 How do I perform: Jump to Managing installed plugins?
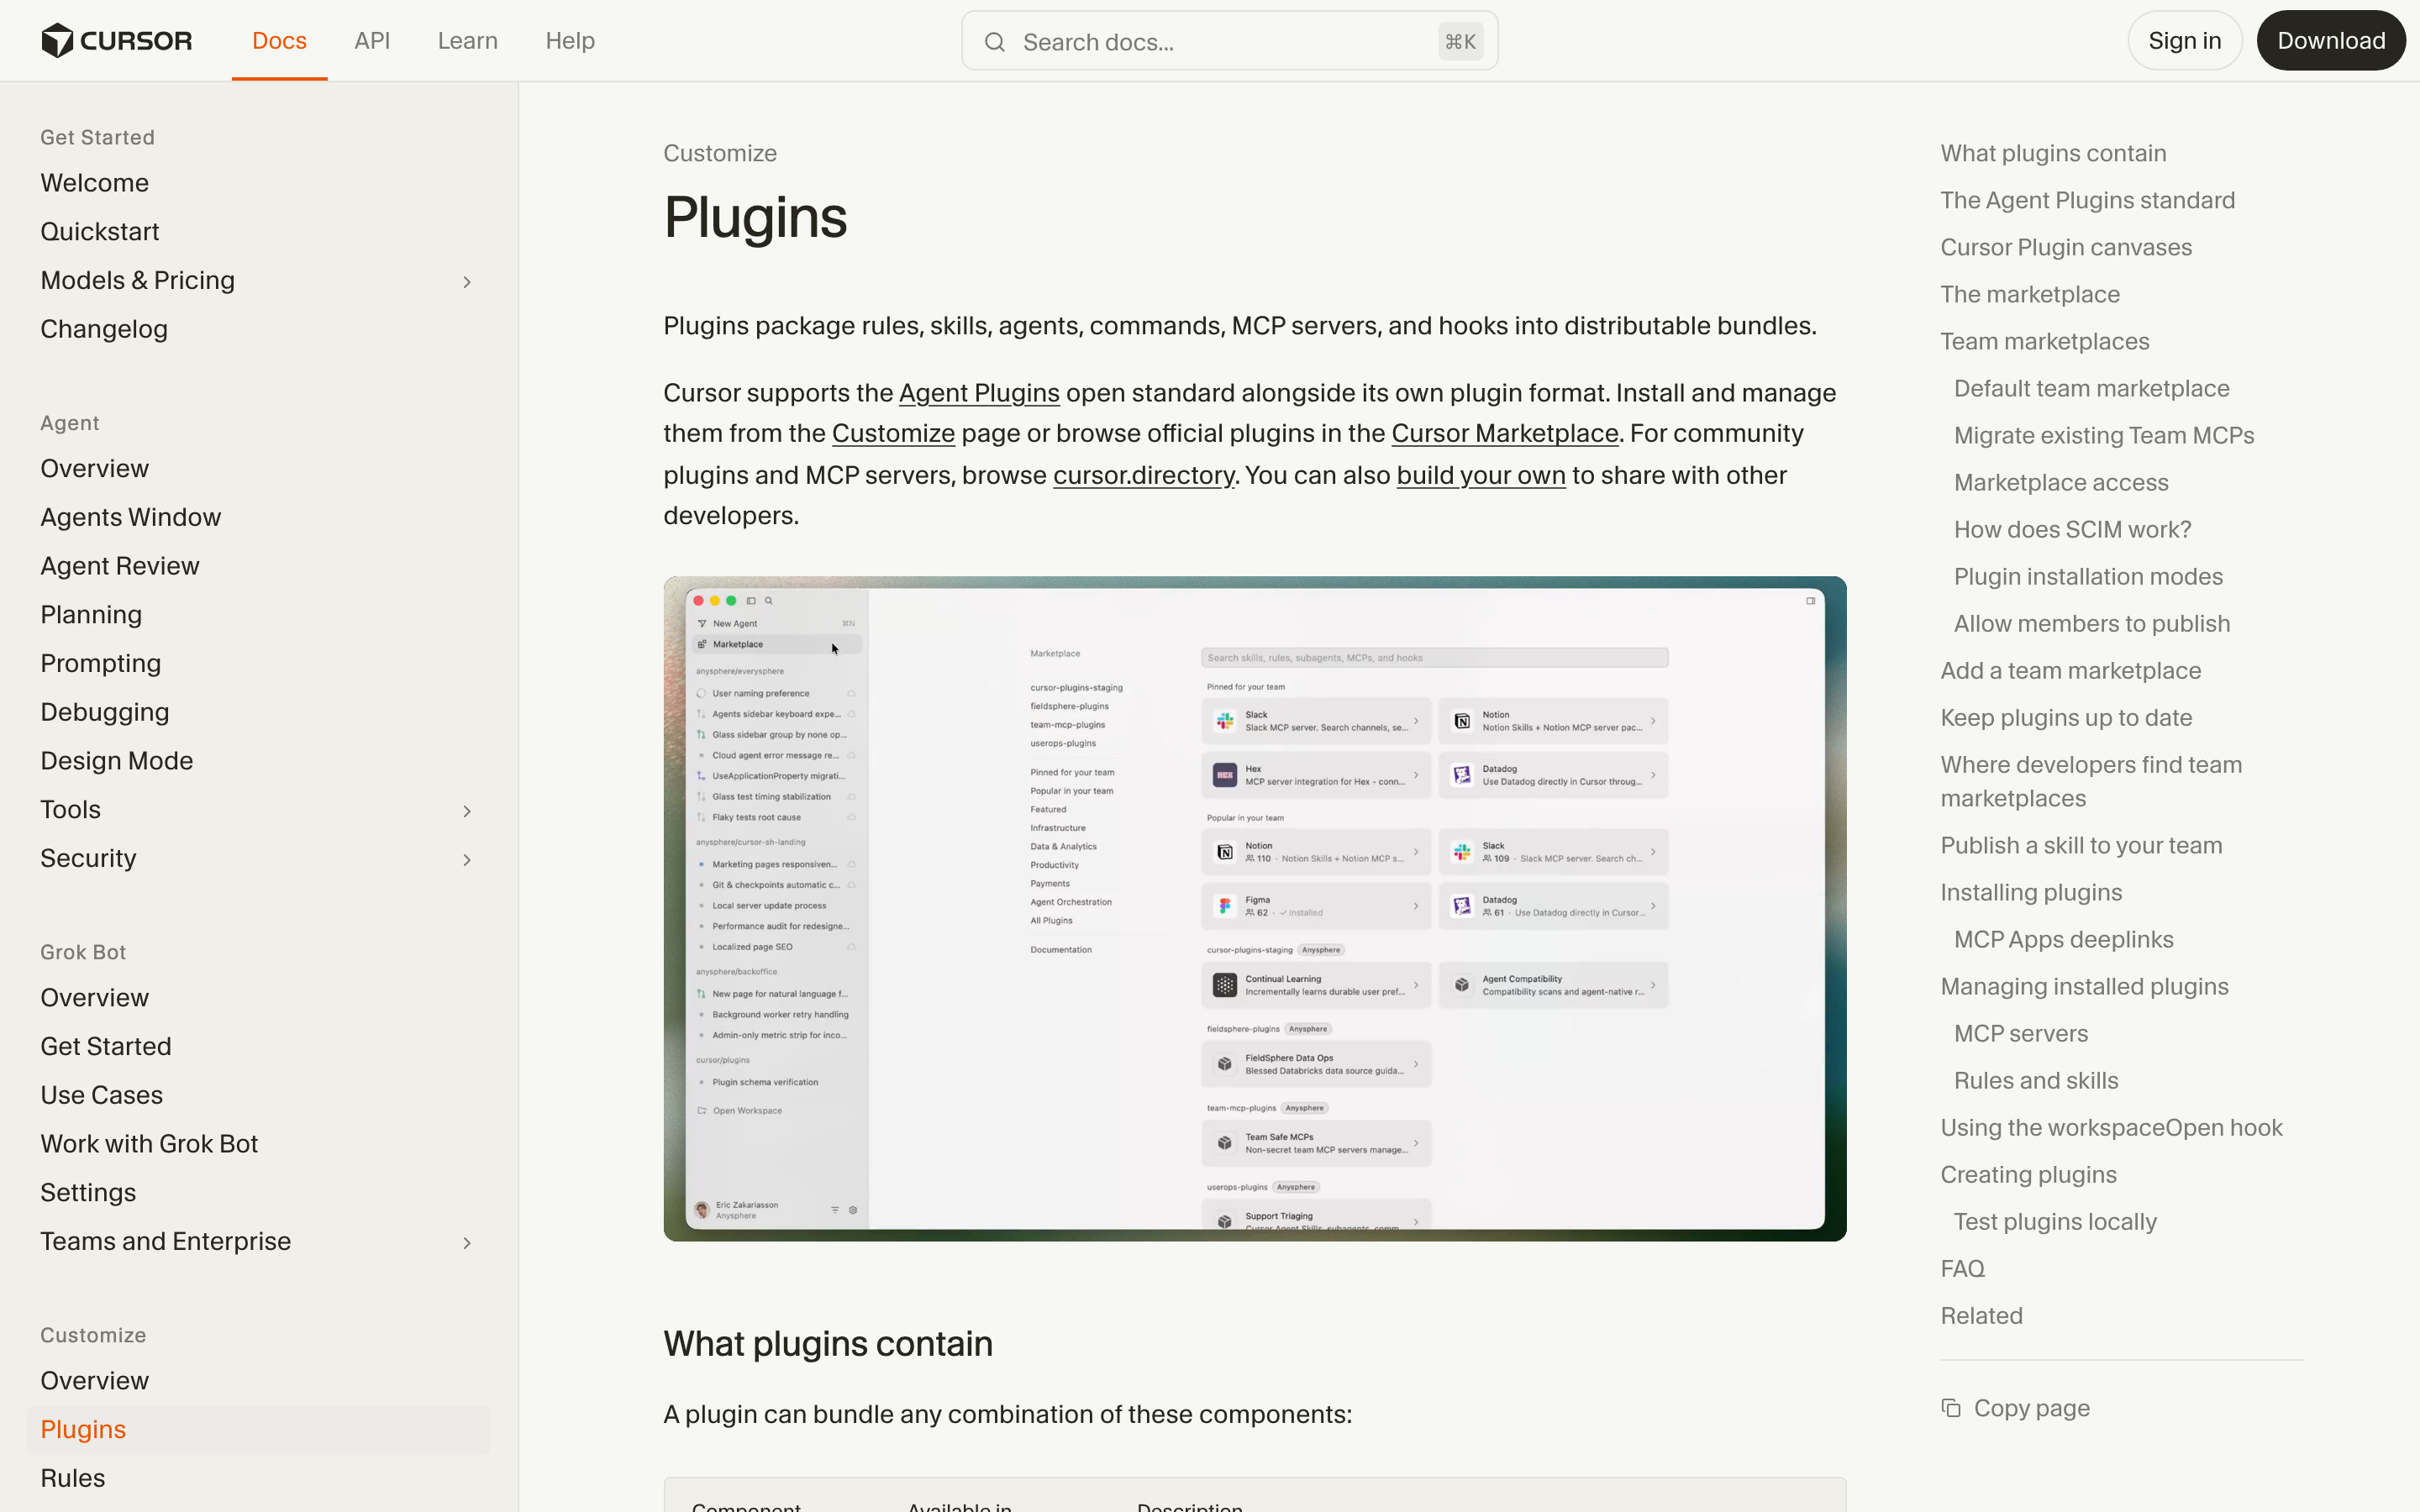2084,986
